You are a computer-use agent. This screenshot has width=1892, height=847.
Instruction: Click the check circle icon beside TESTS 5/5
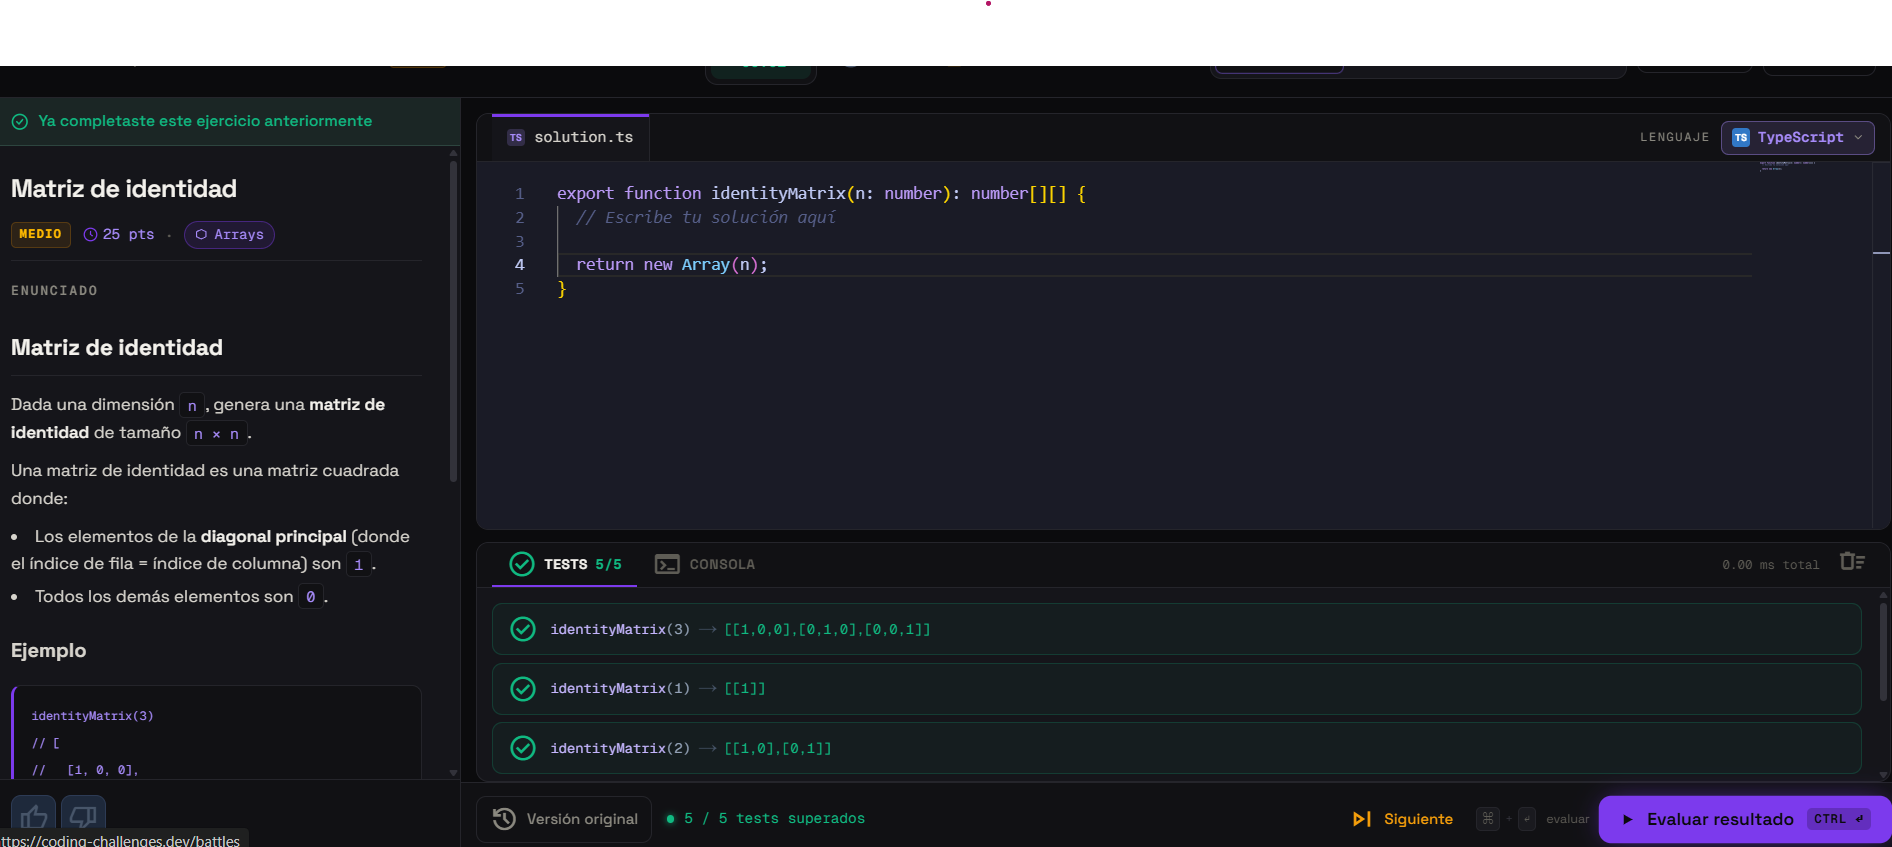coord(522,564)
